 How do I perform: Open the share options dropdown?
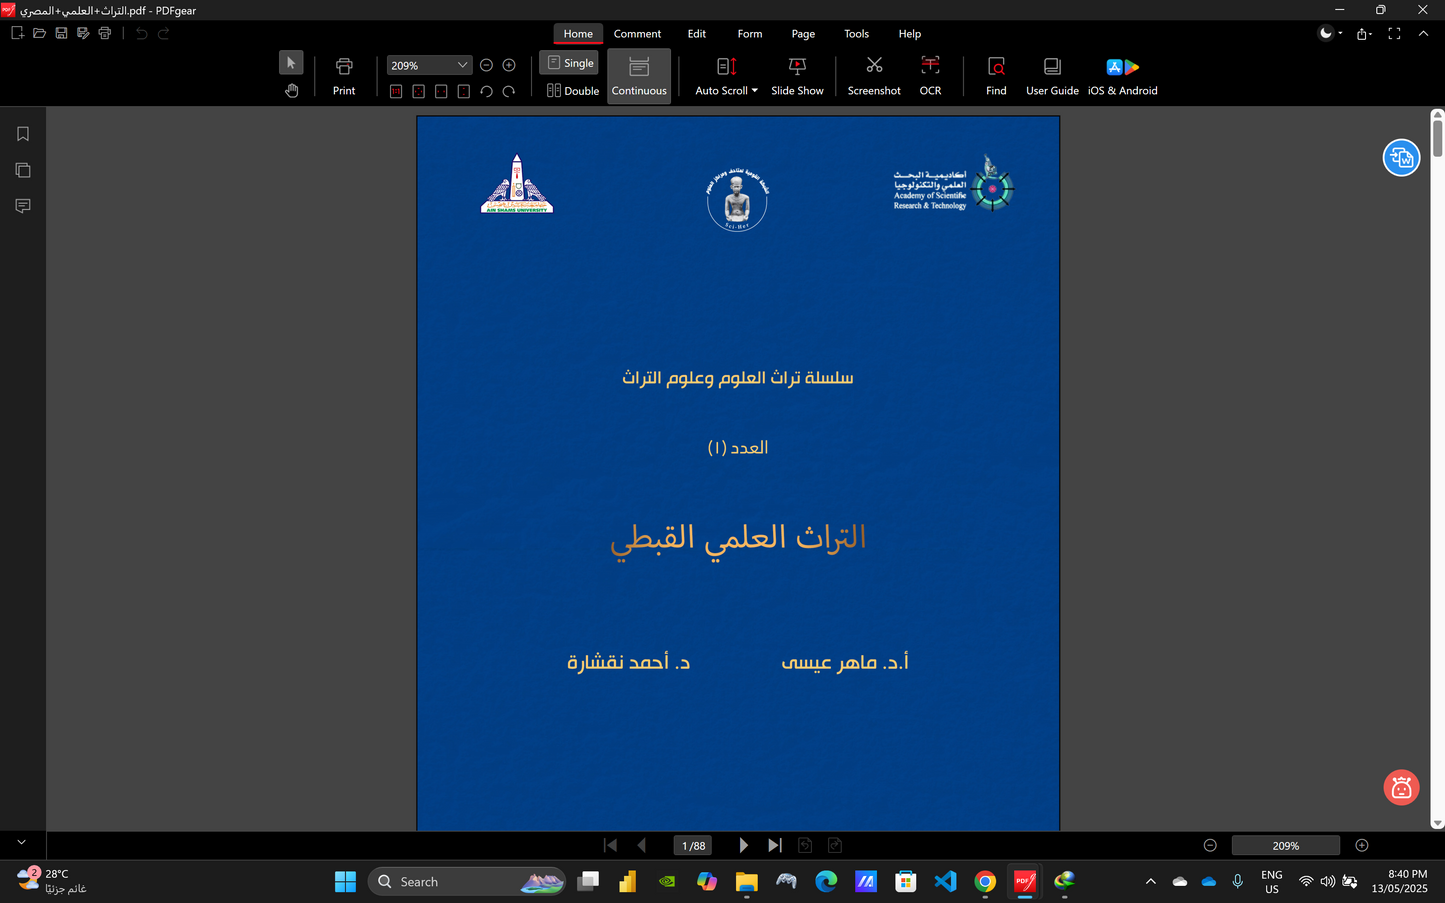coord(1362,33)
